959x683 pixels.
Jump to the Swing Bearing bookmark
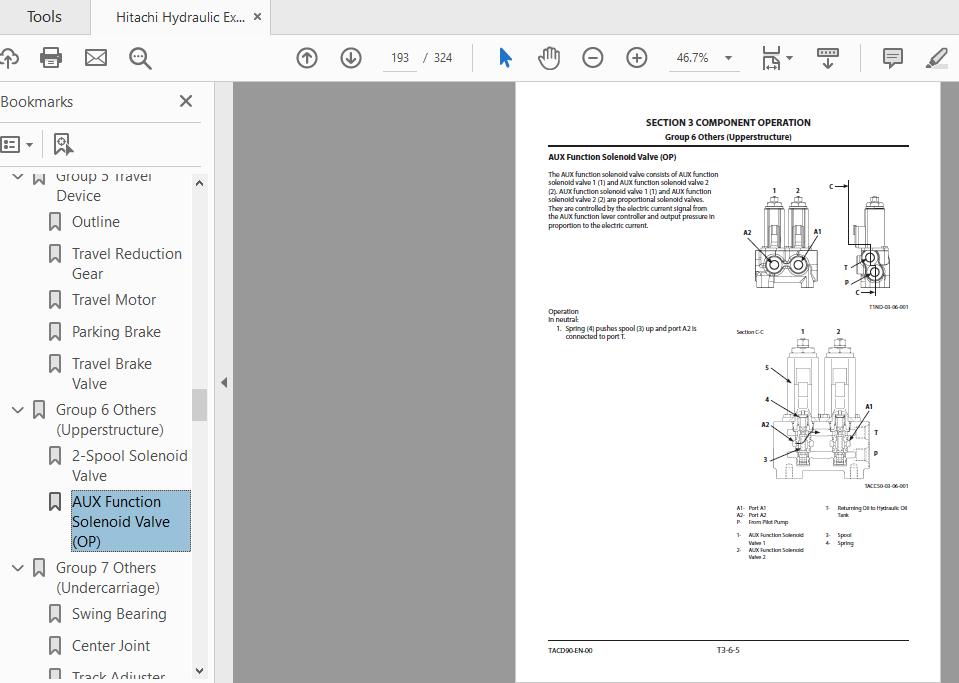119,614
